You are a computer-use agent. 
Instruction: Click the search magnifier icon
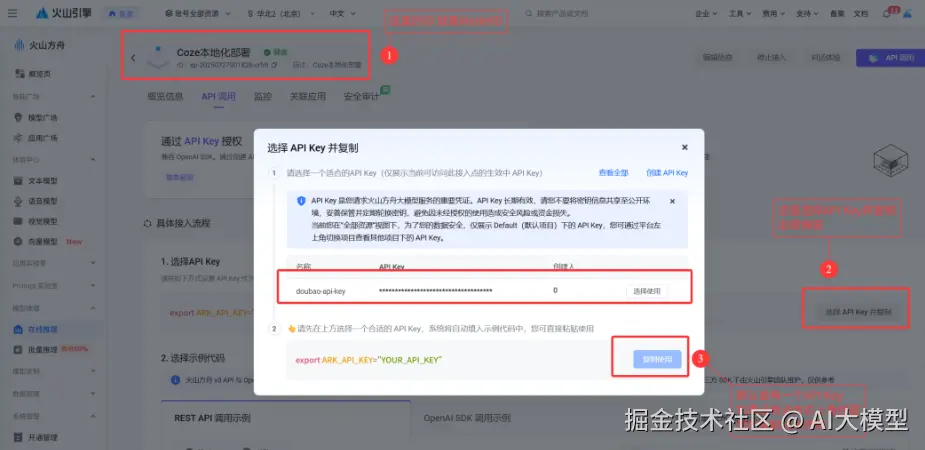[529, 13]
